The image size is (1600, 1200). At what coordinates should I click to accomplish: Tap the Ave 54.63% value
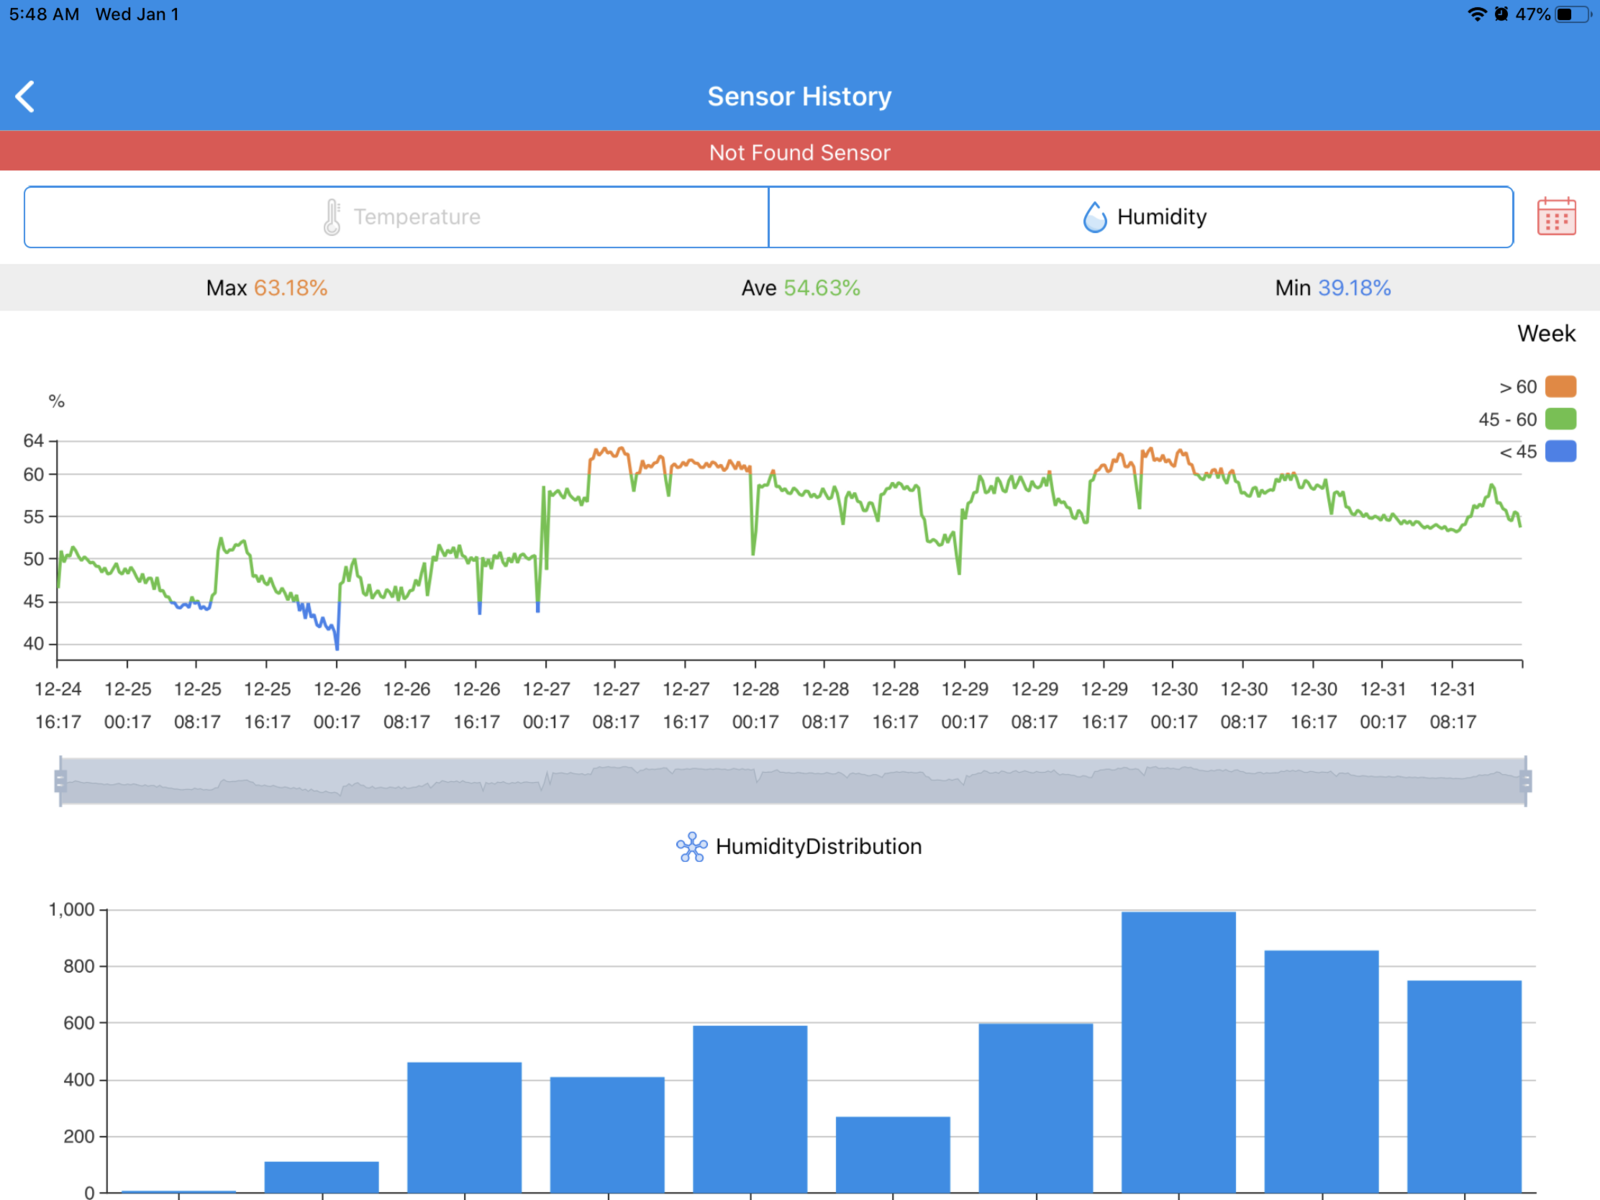(x=800, y=288)
